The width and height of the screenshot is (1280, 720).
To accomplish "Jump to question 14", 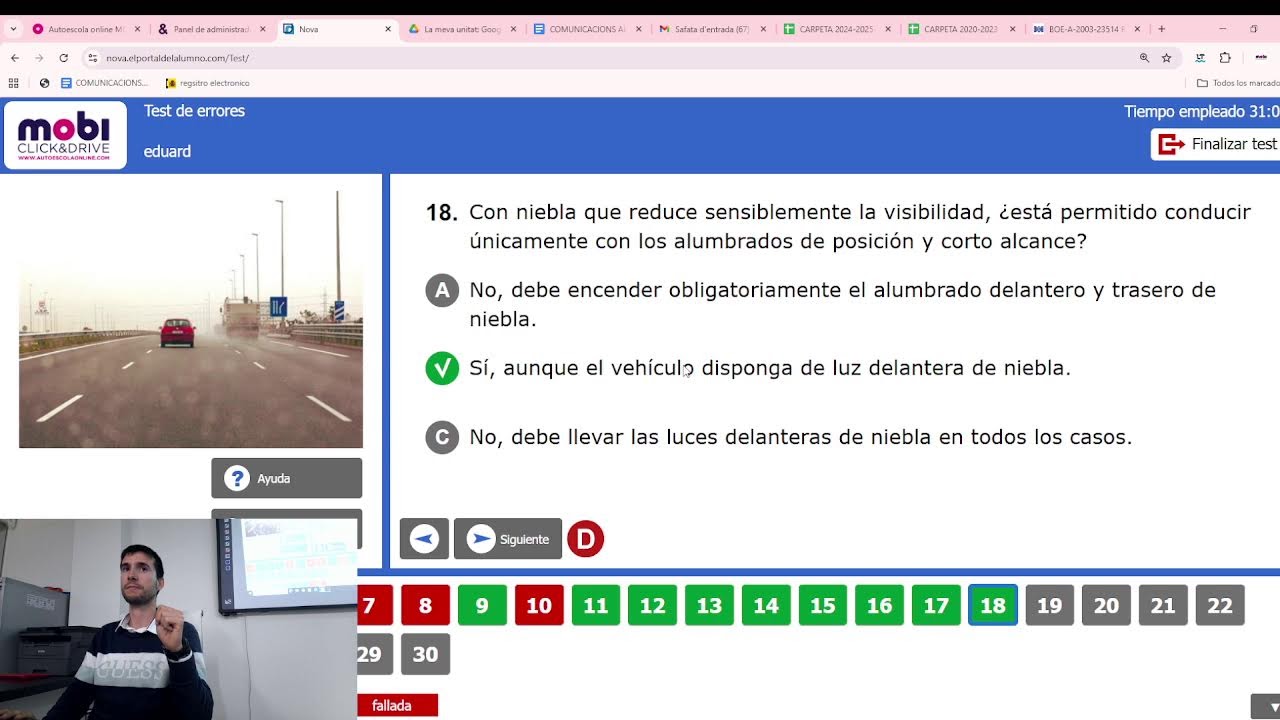I will tap(766, 605).
